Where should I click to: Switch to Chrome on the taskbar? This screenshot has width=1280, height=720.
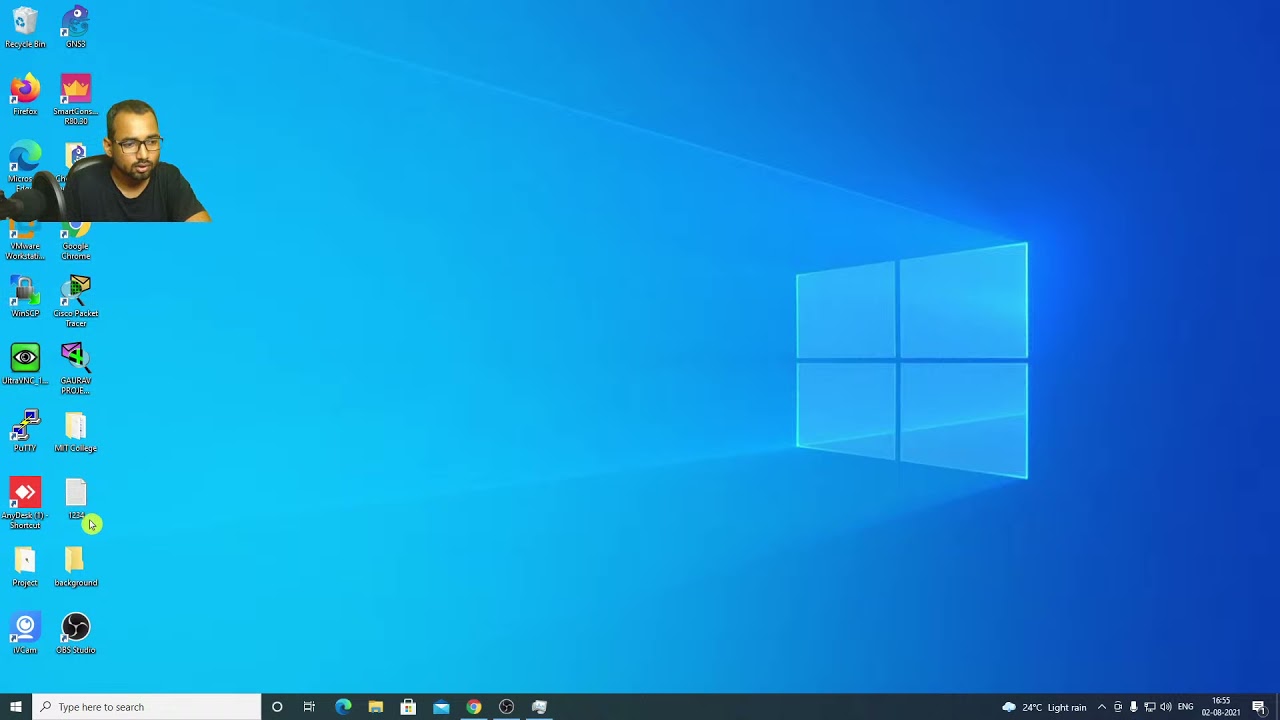474,707
